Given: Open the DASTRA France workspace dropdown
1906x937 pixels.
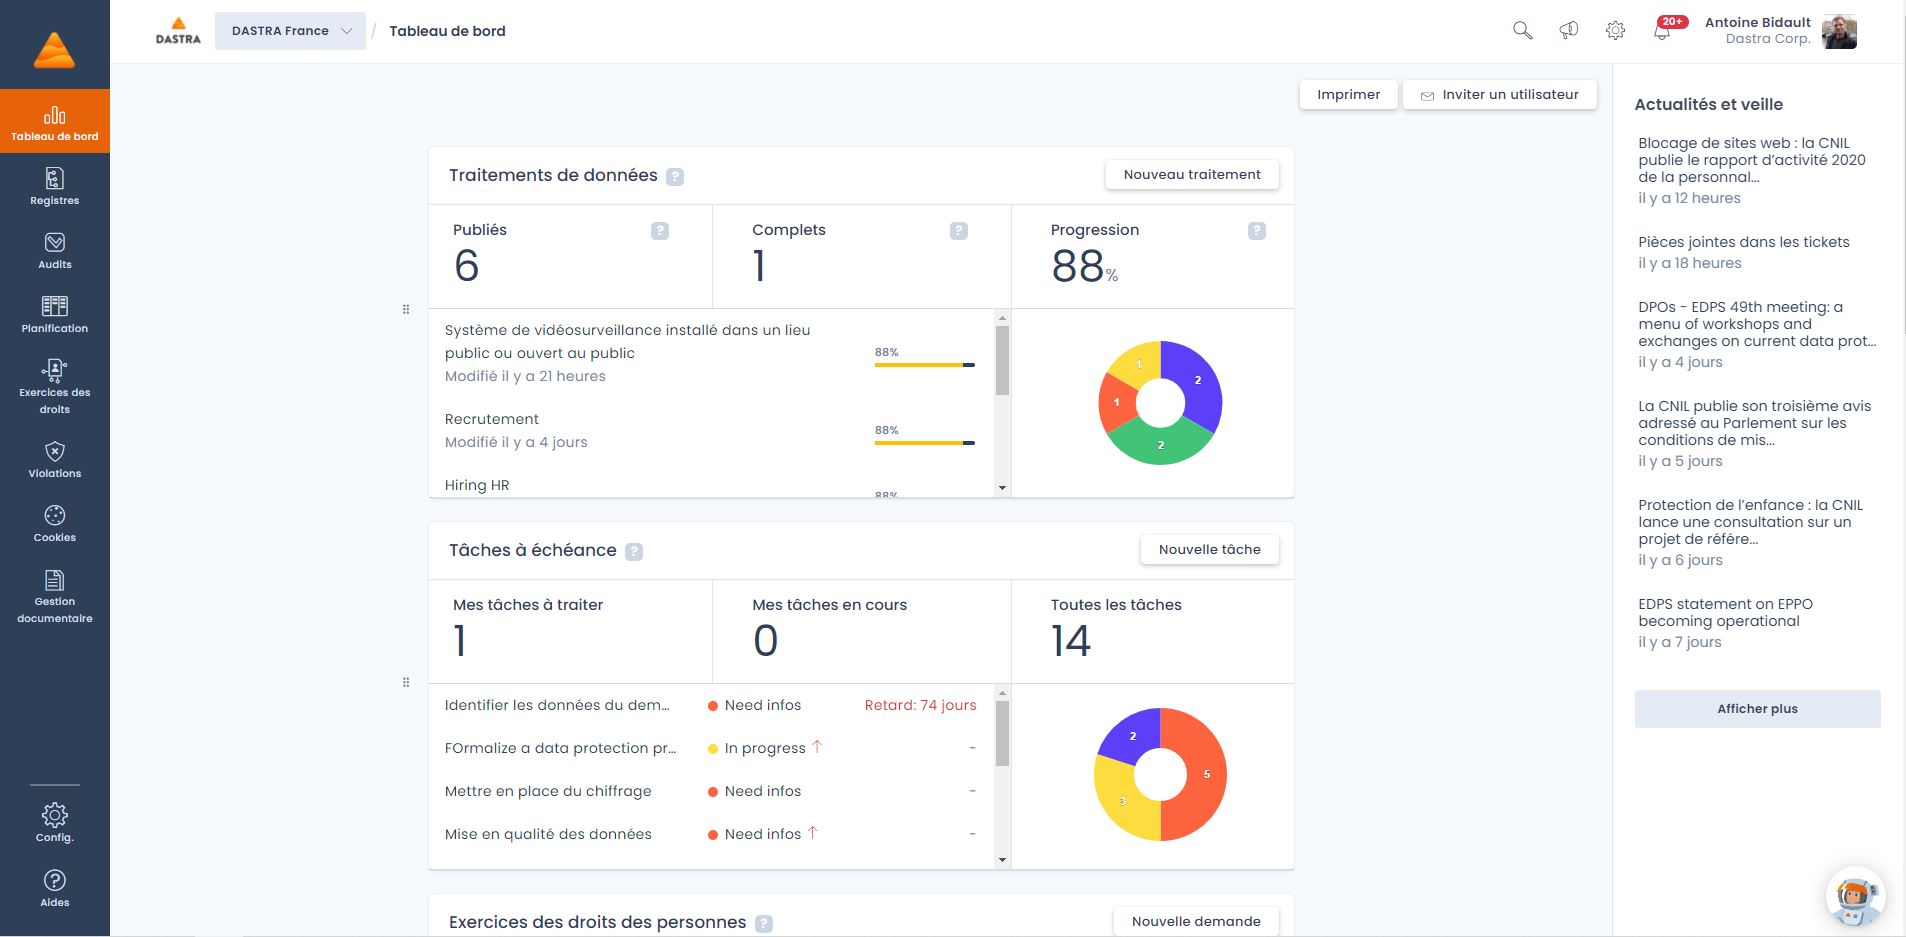Looking at the screenshot, I should (x=290, y=31).
